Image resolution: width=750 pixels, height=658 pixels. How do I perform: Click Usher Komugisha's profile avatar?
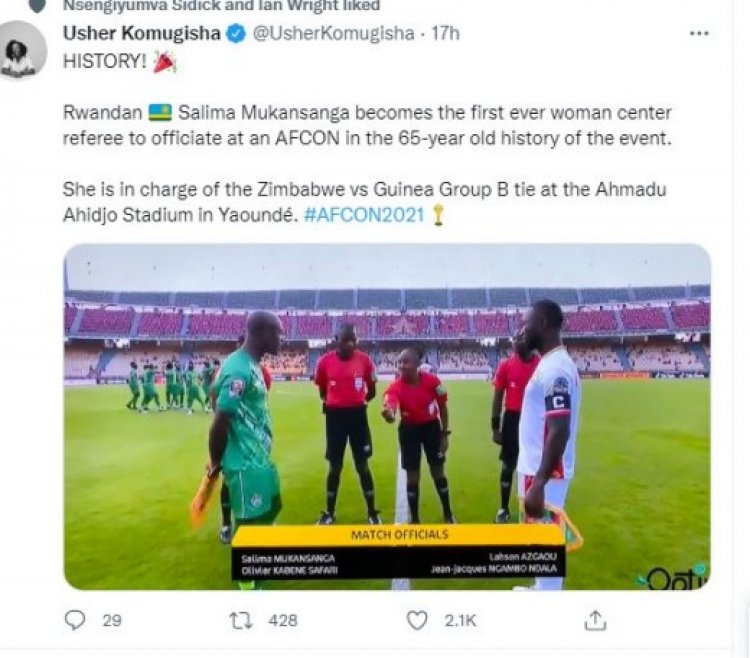[x=23, y=50]
